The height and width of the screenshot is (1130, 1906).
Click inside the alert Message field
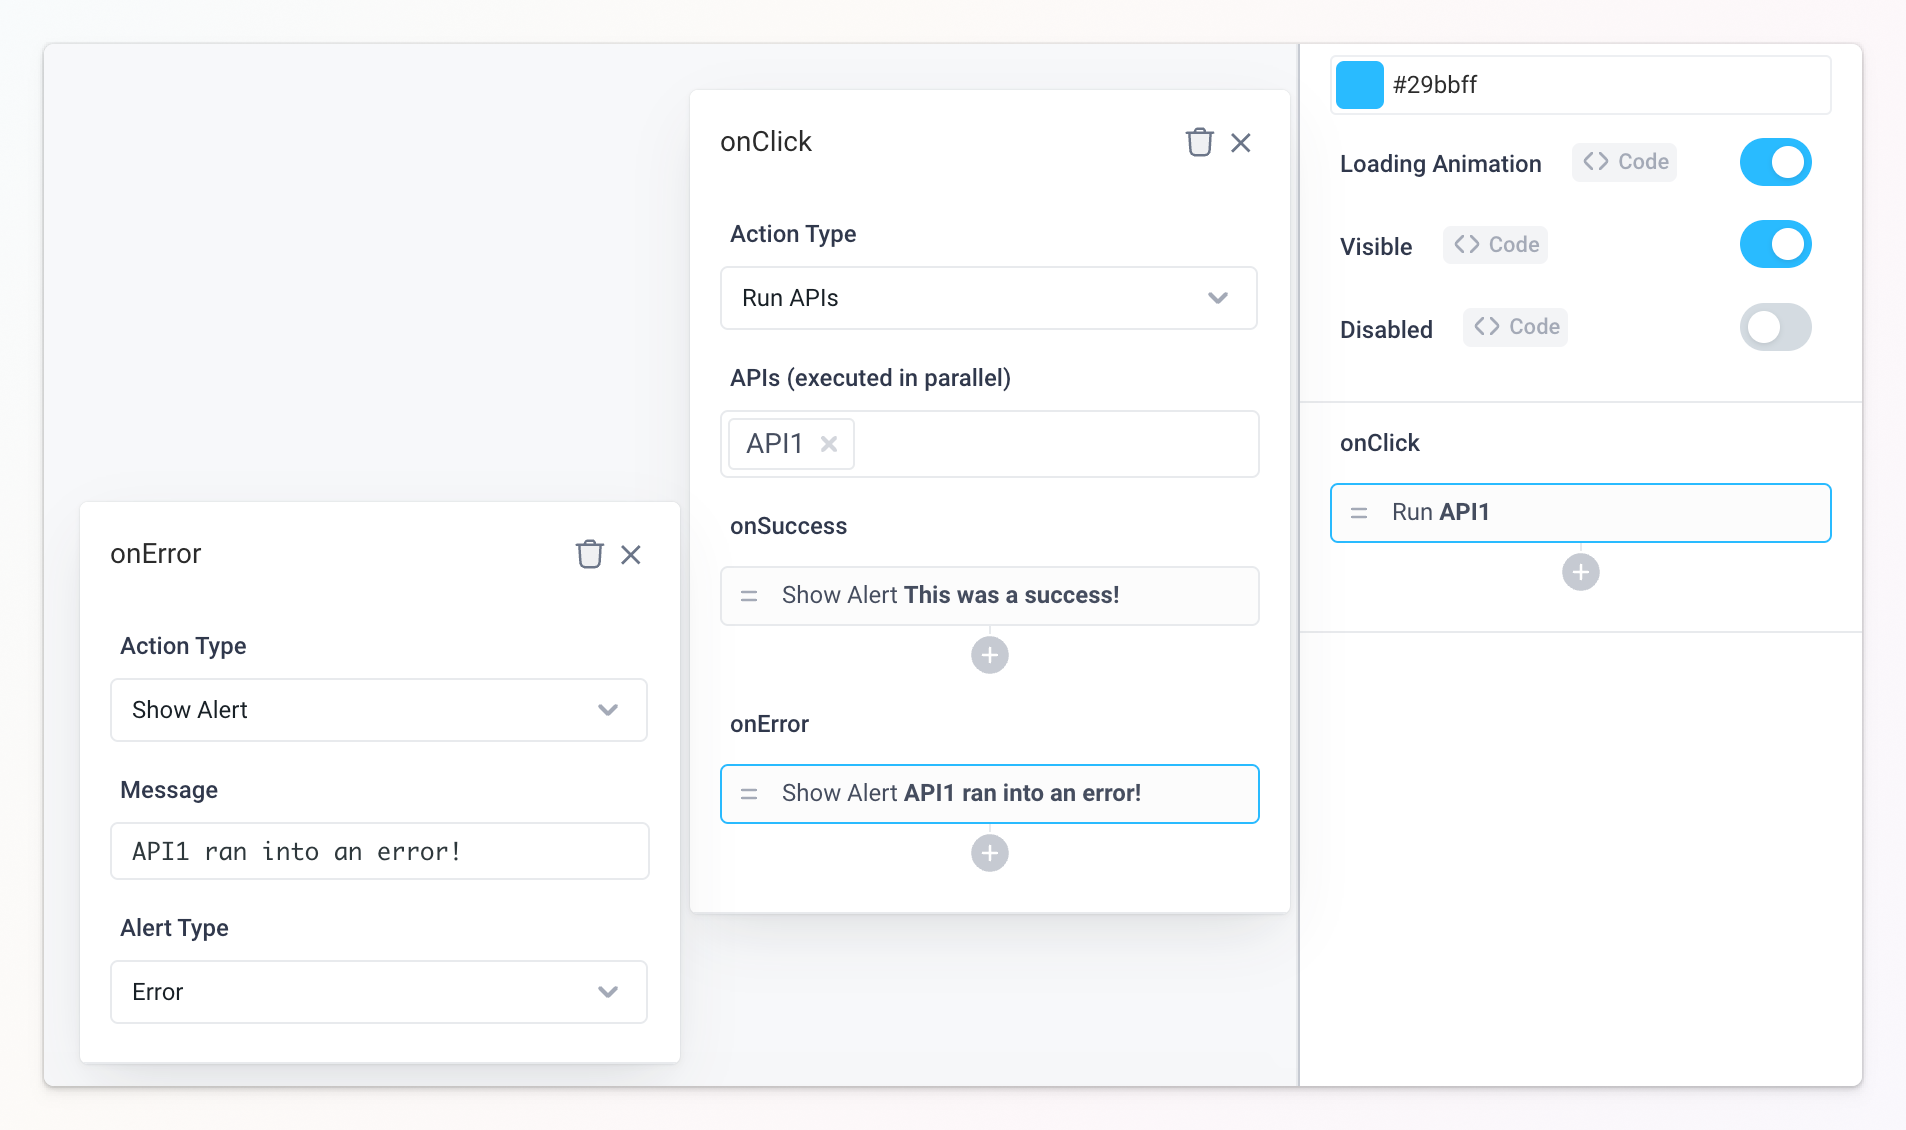point(378,851)
